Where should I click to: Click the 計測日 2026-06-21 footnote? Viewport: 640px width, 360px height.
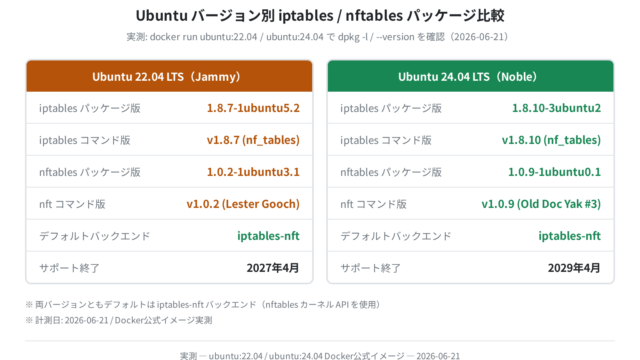pos(119,320)
